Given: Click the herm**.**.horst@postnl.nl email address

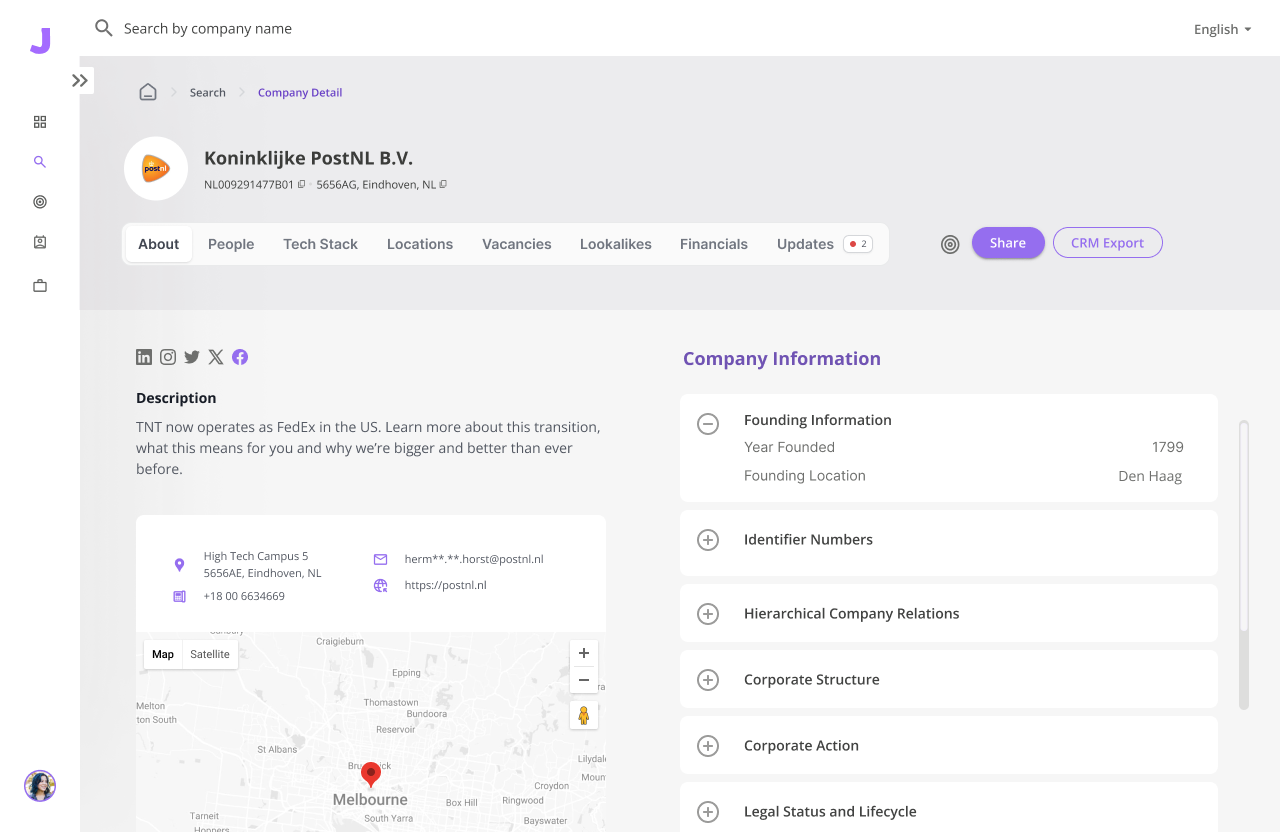Looking at the screenshot, I should [474, 560].
